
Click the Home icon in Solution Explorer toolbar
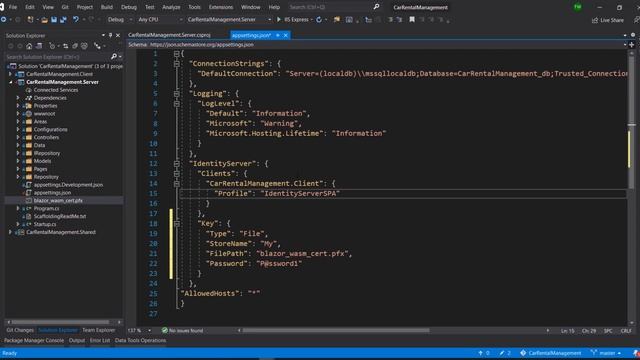pos(29,46)
